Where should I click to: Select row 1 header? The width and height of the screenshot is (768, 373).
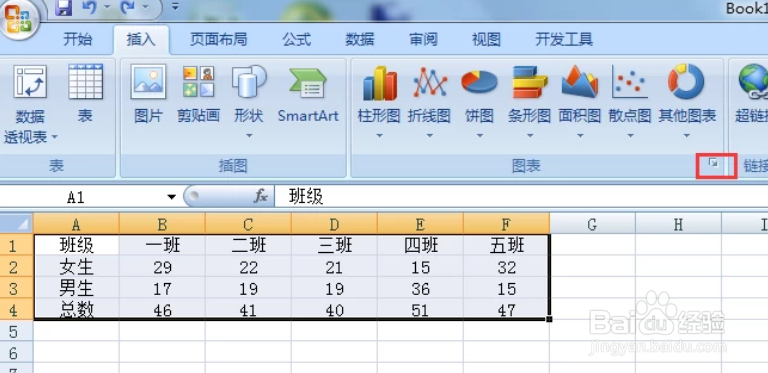click(x=17, y=245)
